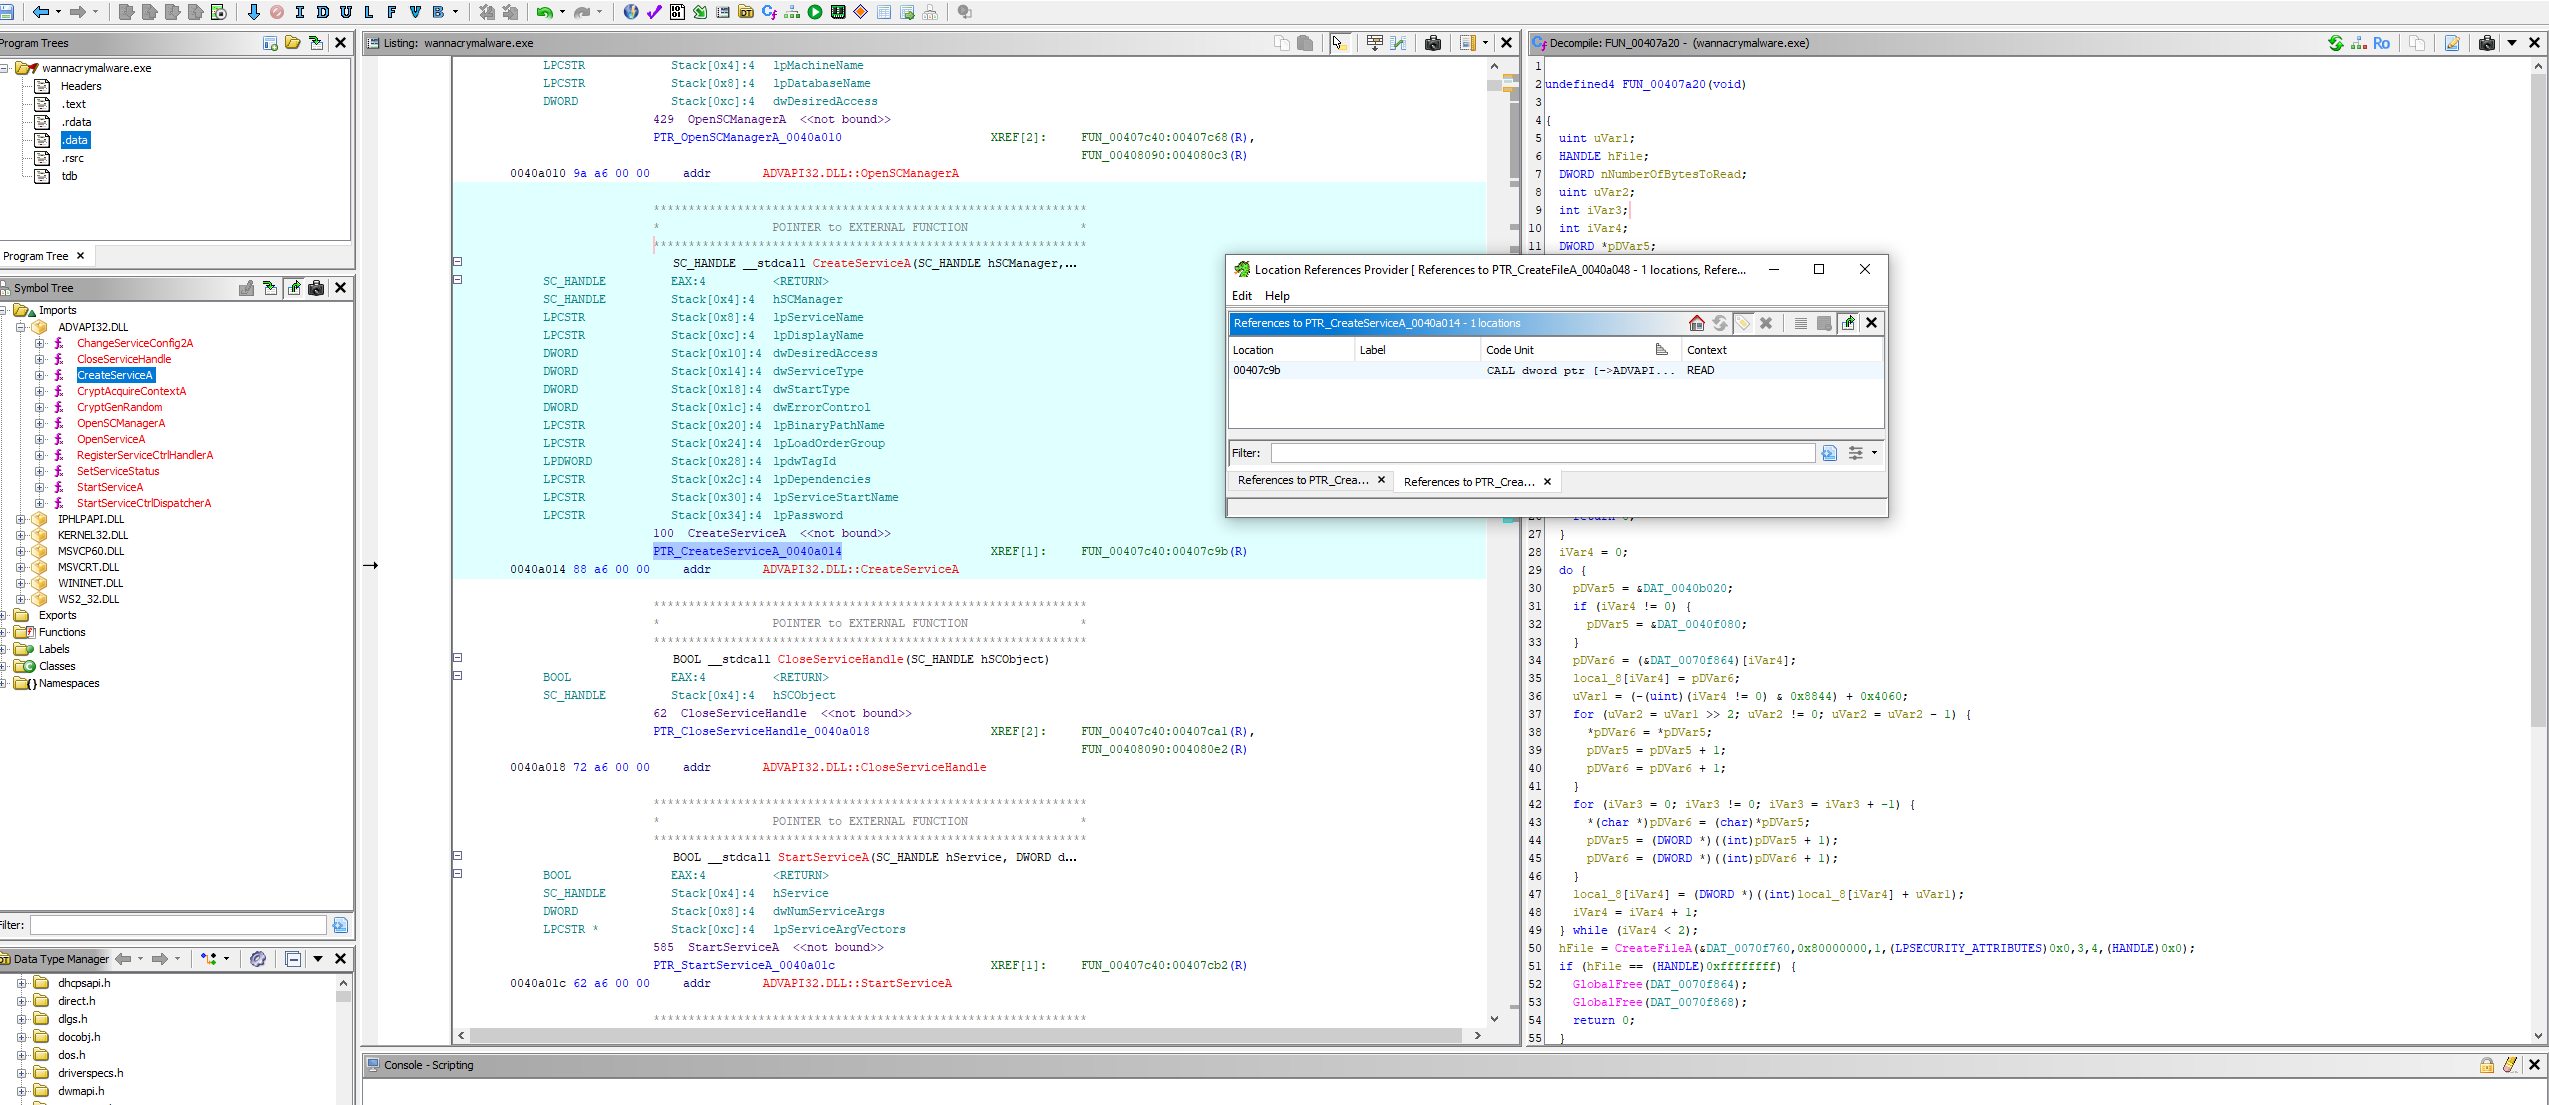Open the Data Type Manager menu arrow
This screenshot has width=2549, height=1105.
coord(318,958)
